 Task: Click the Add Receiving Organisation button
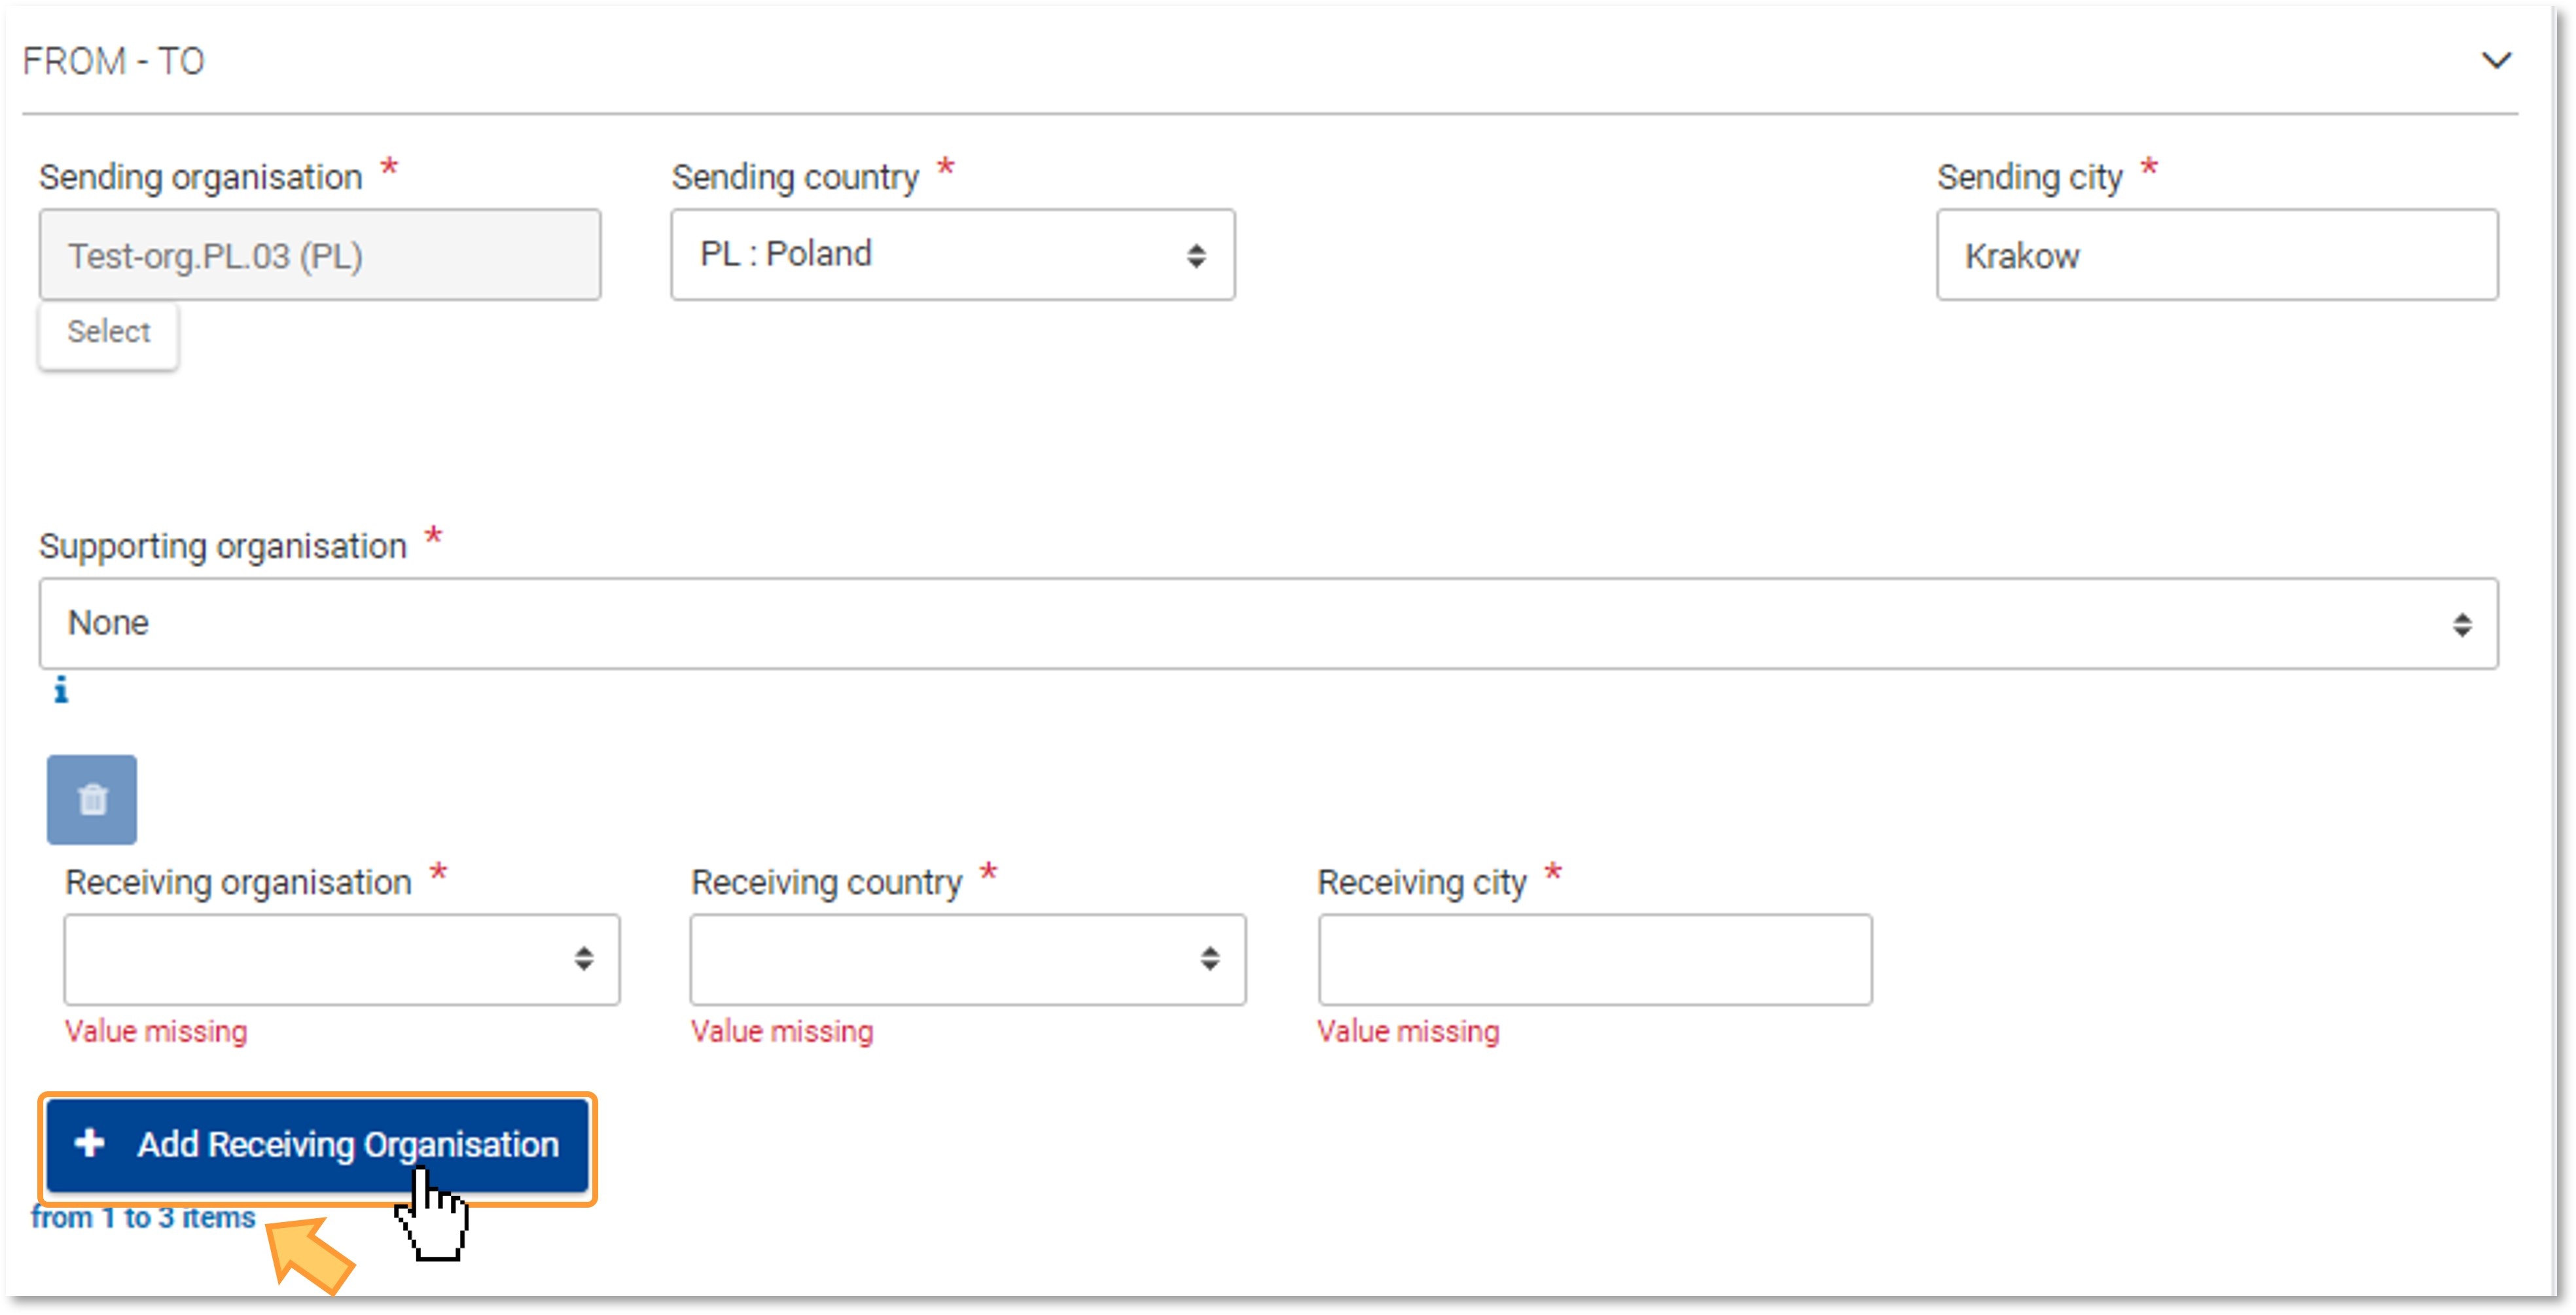click(x=319, y=1144)
